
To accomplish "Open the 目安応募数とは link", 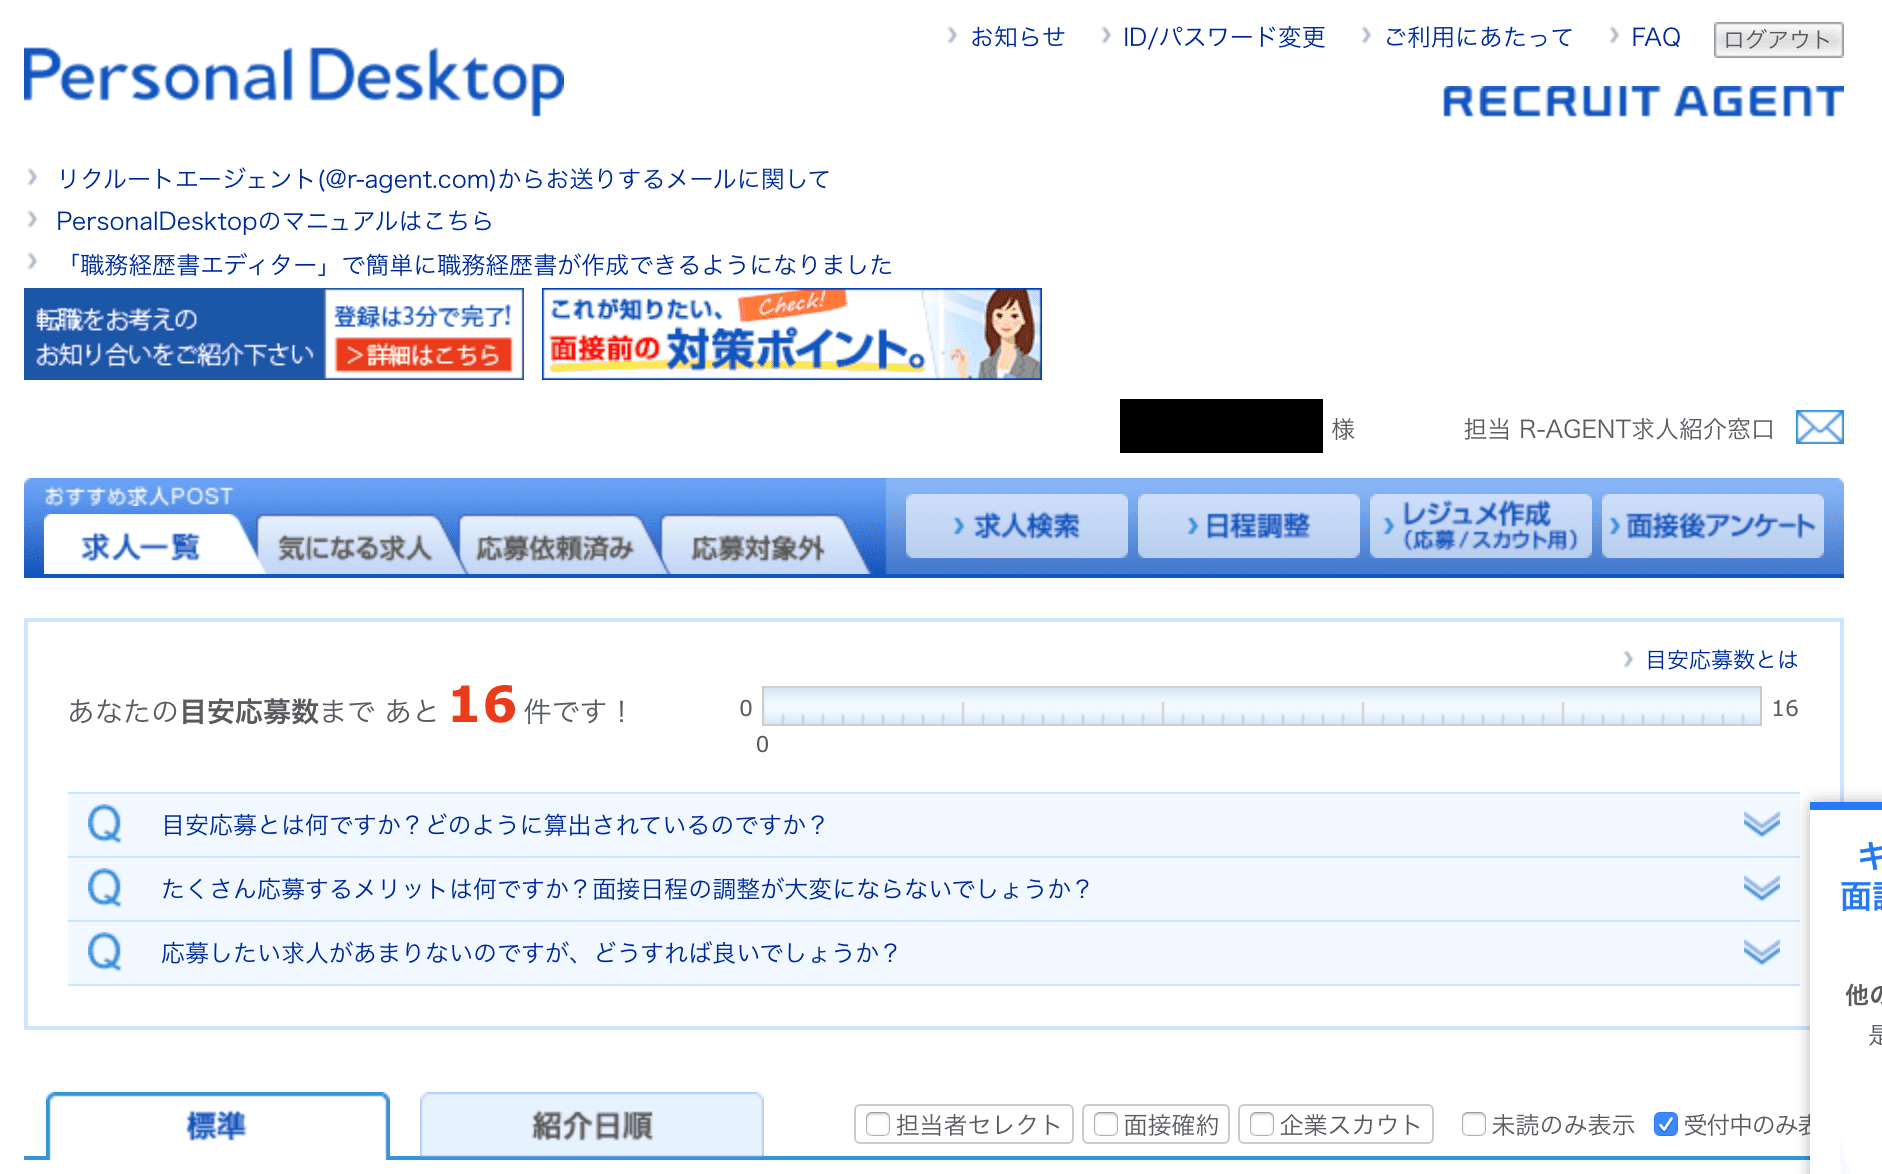I will pos(1721,659).
